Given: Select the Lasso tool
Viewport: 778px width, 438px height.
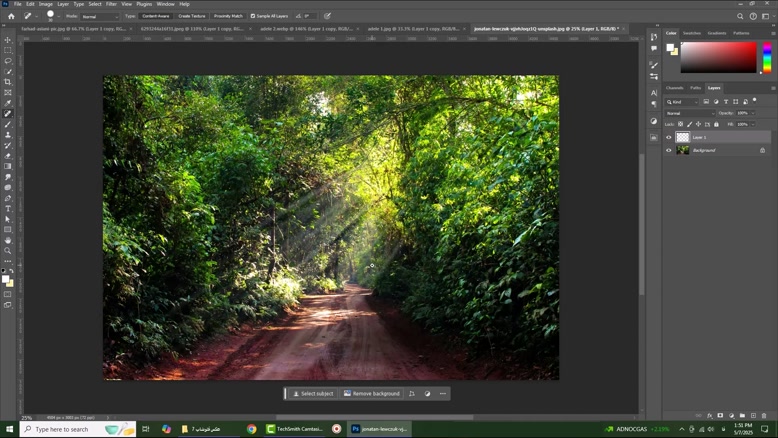Looking at the screenshot, I should click(x=7, y=61).
